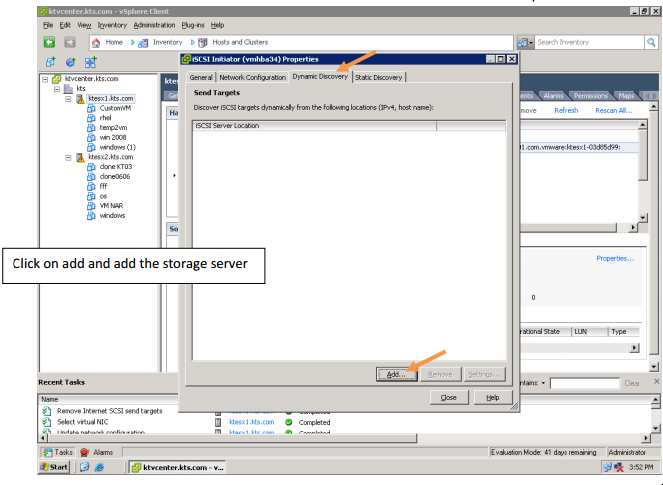Screen dimensions: 663x485
Task: Click the ktvcenter.kts.com taskbar button
Action: point(177,467)
